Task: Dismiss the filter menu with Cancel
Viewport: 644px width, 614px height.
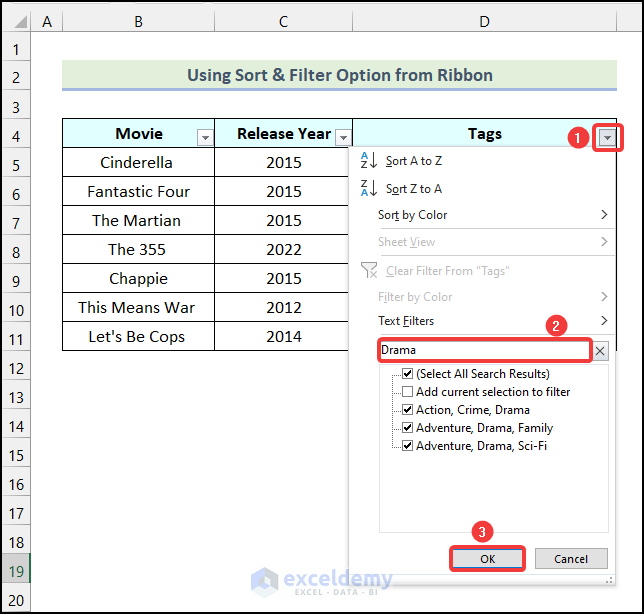Action: [x=571, y=559]
